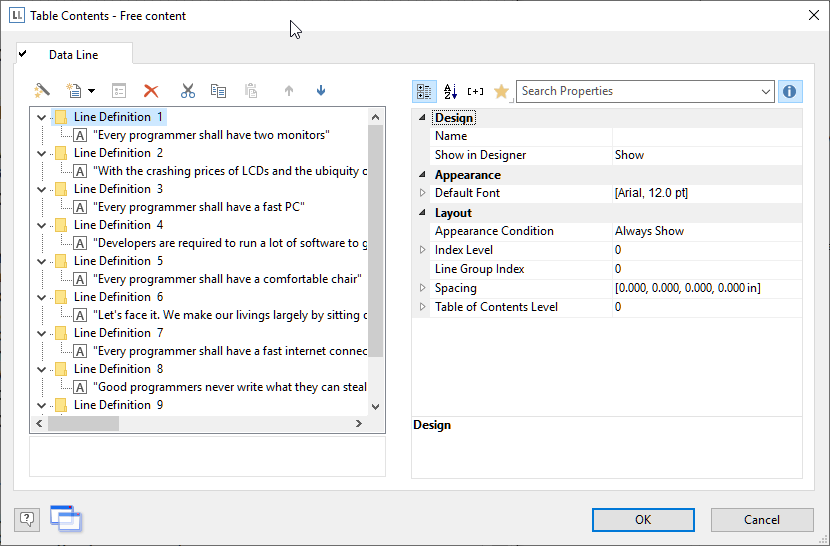Collapse Line Definition 3 node

pos(41,190)
